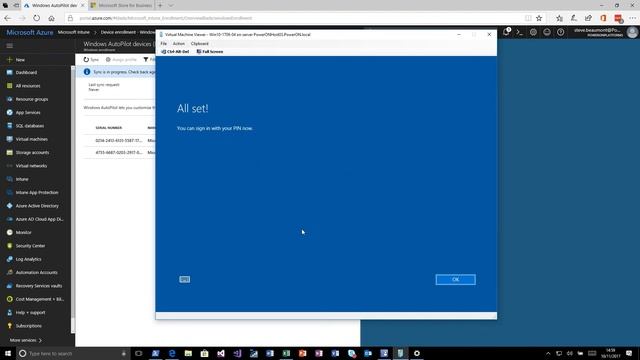This screenshot has width=640, height=360.
Task: Click the Microsoft Intune breadcrumb
Action: coord(73,32)
